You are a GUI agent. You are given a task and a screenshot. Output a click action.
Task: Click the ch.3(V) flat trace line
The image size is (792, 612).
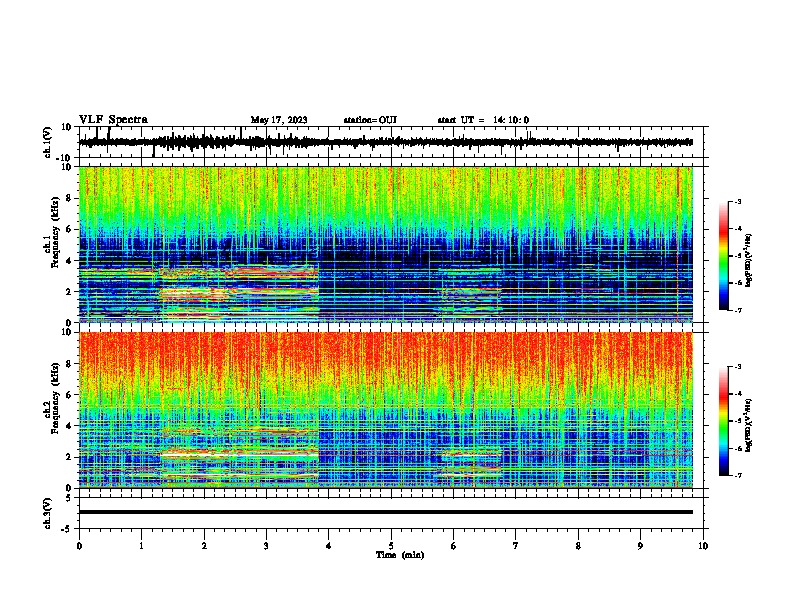(386, 512)
